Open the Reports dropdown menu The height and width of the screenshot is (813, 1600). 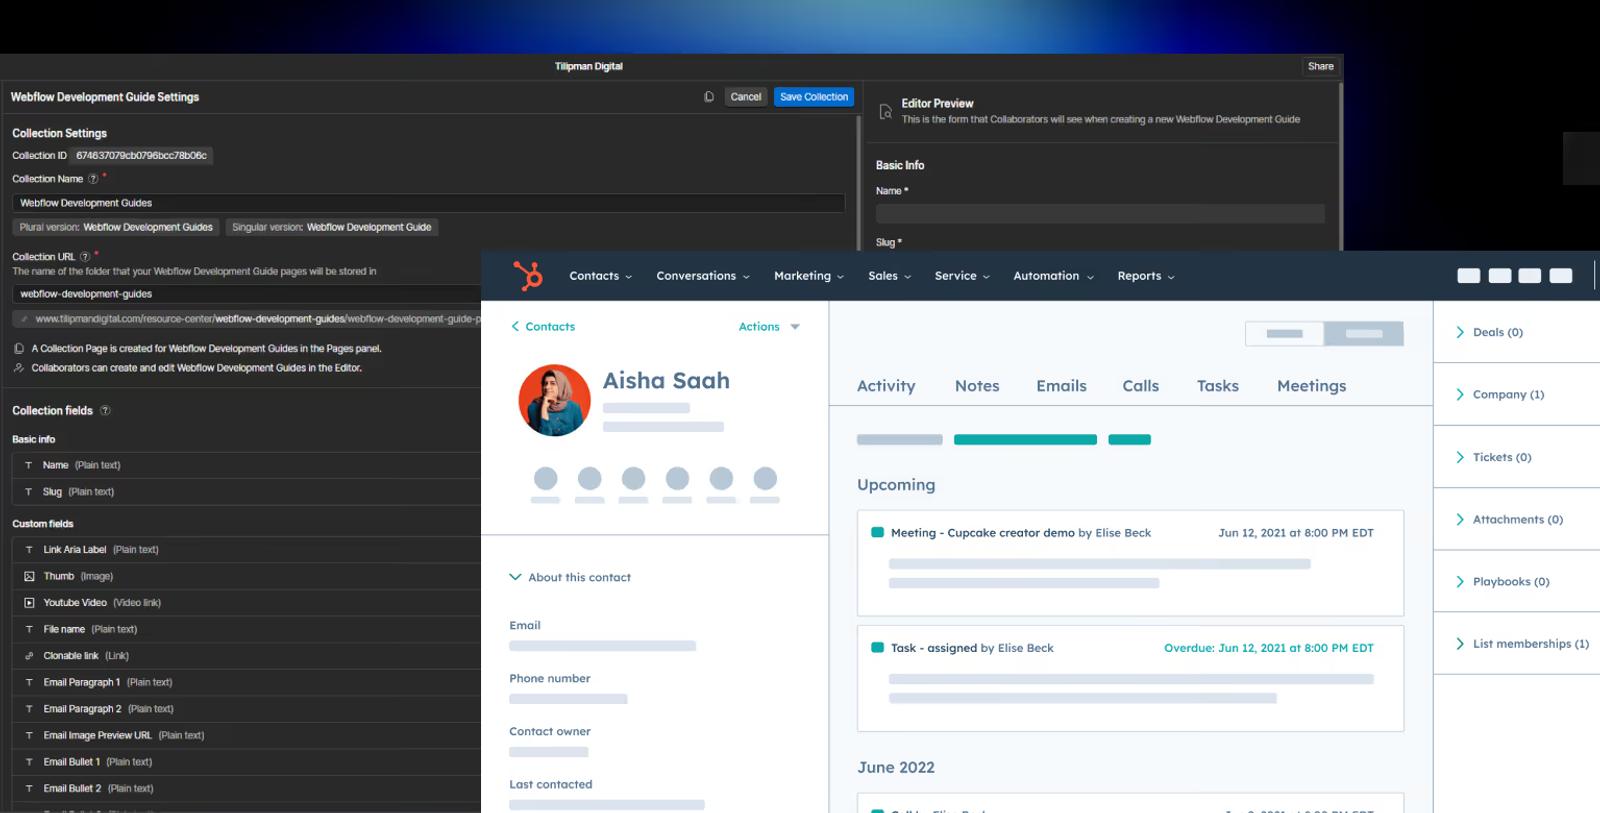[1145, 276]
